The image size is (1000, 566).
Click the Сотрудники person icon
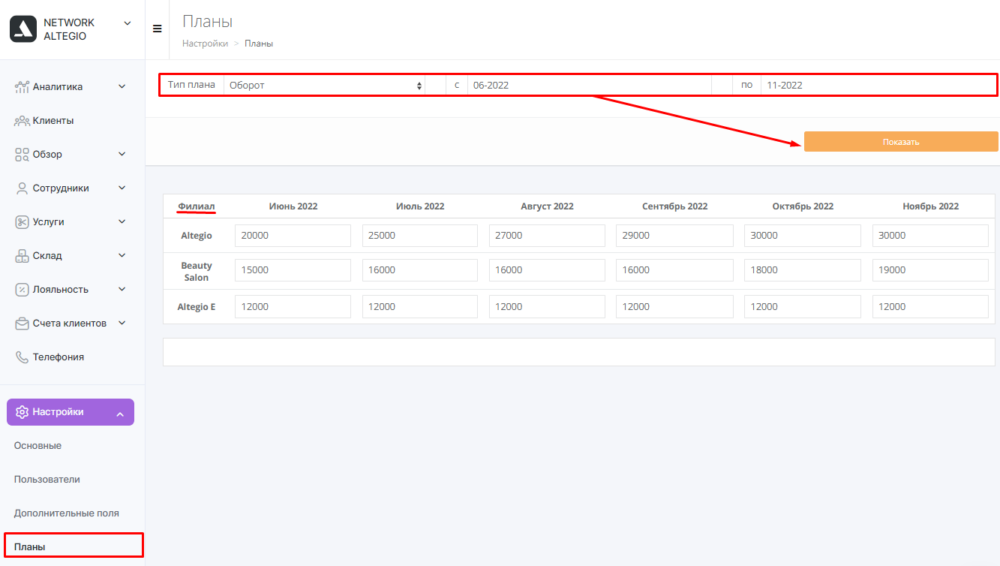22,188
